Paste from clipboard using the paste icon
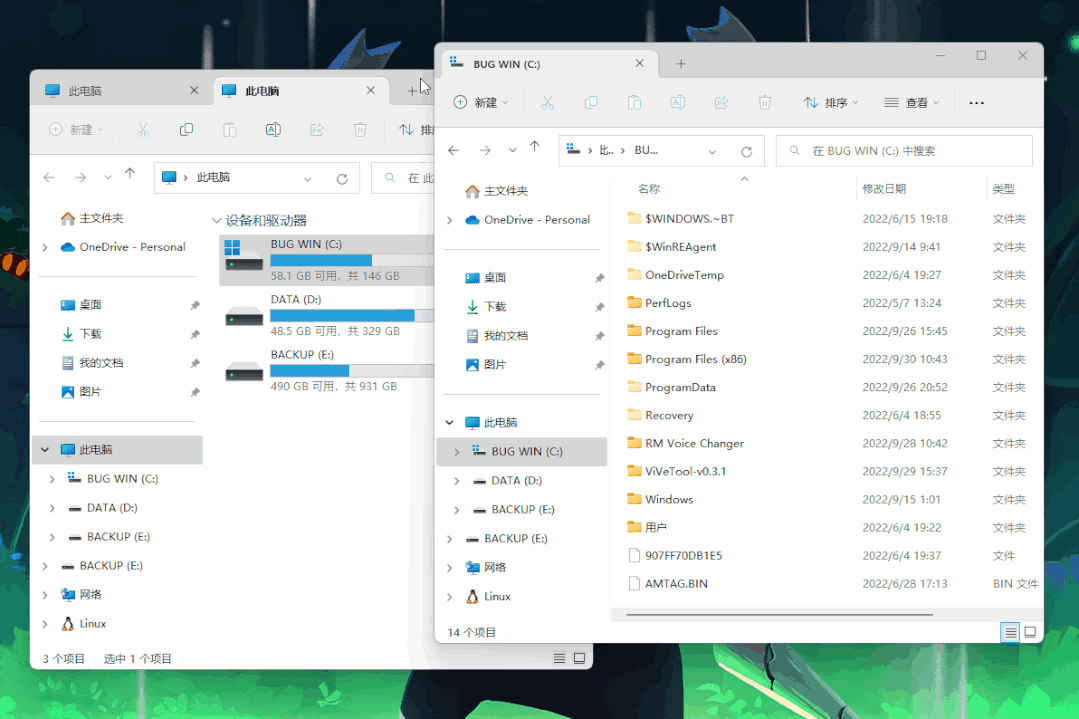Viewport: 1079px width, 719px height. (635, 102)
